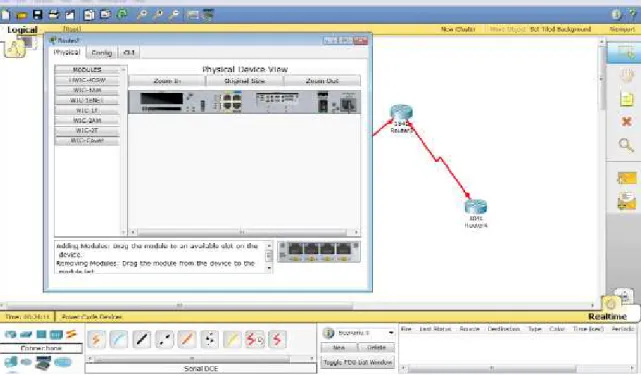This screenshot has height=375, width=641.
Task: Click the Add Simple PDU envelope icon
Action: [627, 179]
